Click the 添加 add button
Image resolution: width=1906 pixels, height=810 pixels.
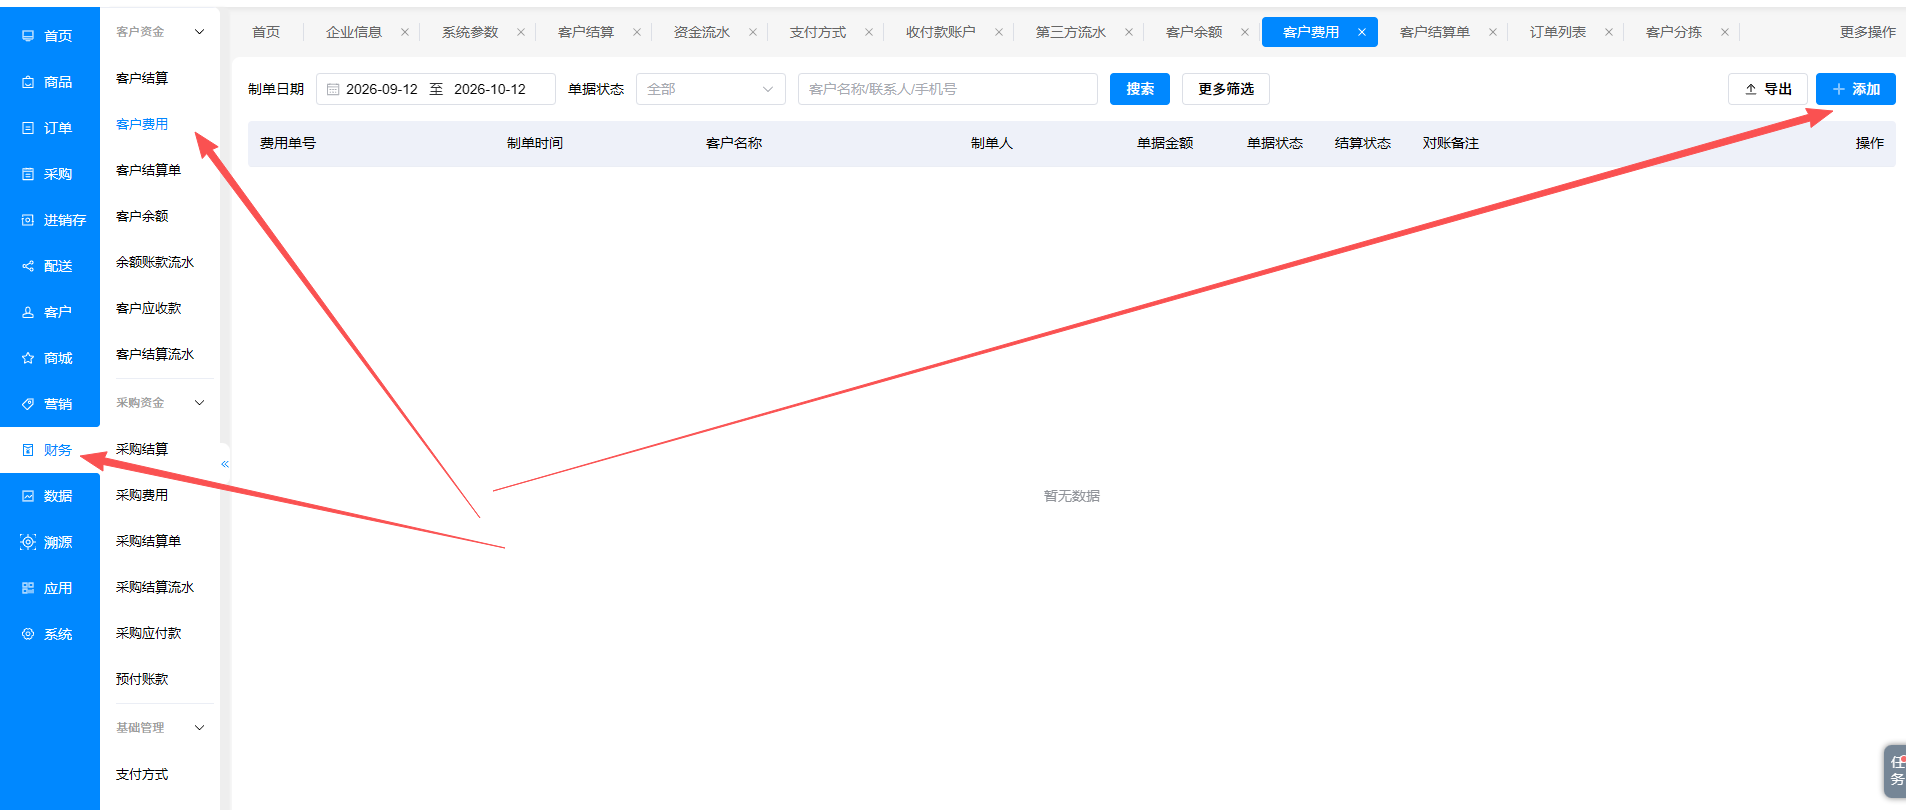1856,89
